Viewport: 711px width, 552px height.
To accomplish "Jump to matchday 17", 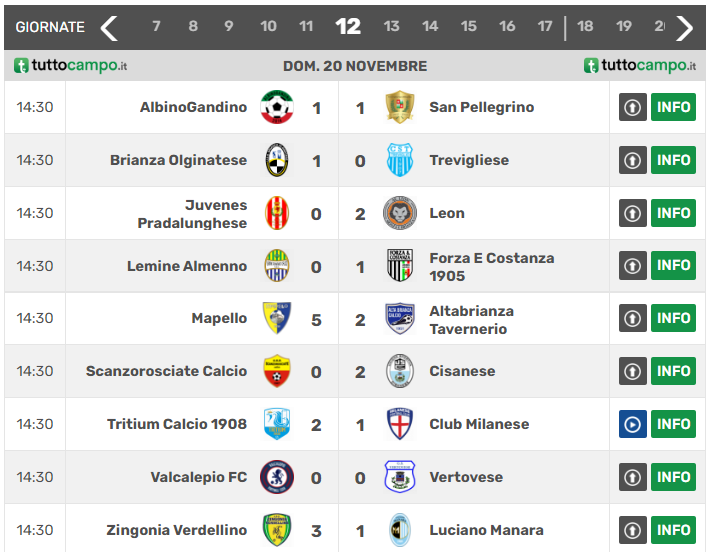I will 545,27.
